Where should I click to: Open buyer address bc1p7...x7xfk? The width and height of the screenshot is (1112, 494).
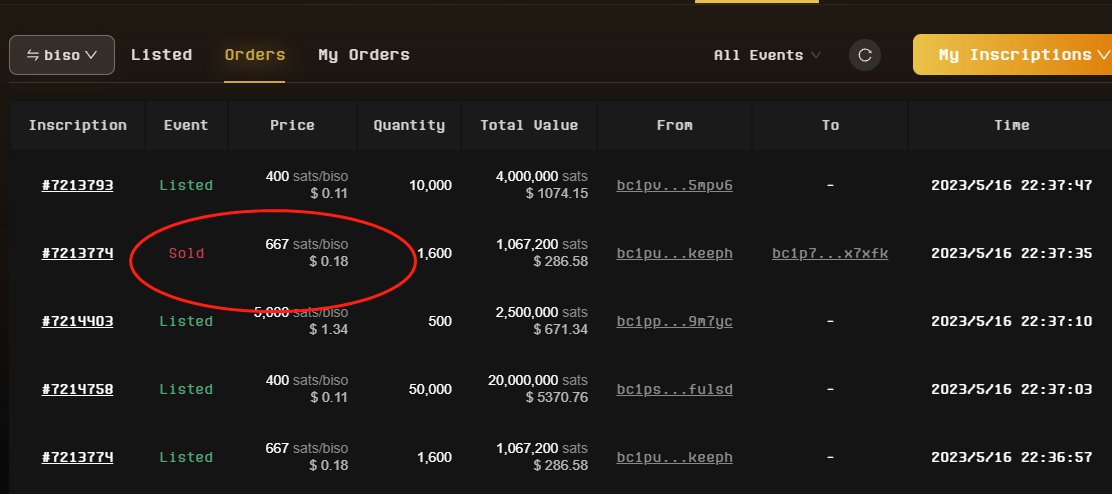coord(830,254)
